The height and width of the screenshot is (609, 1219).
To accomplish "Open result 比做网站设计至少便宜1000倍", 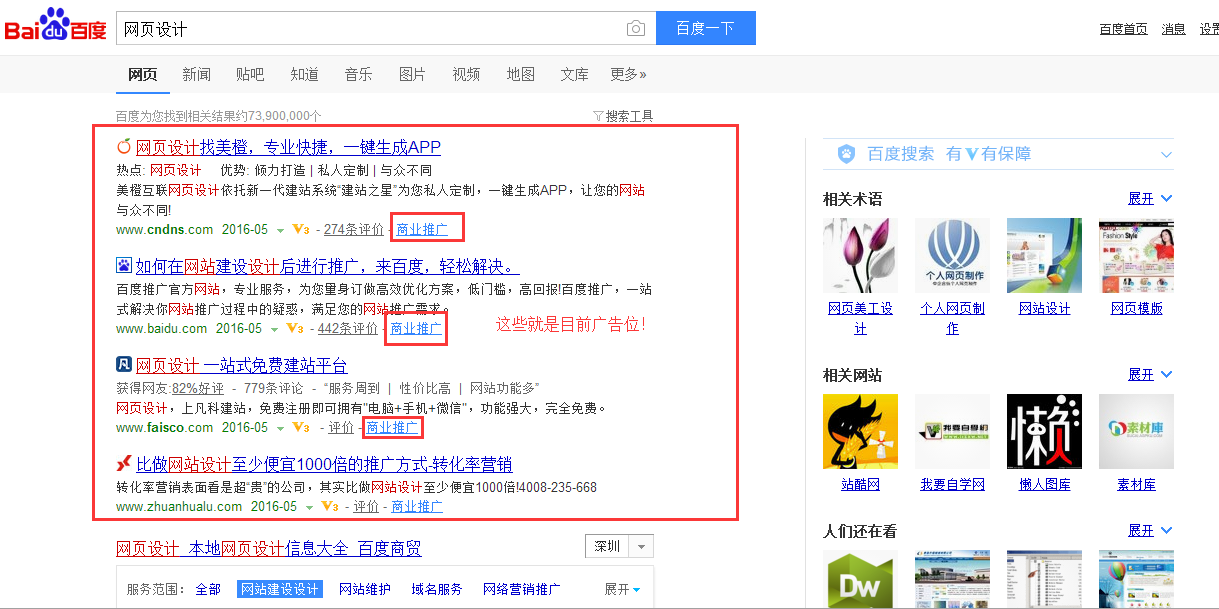I will 324,464.
